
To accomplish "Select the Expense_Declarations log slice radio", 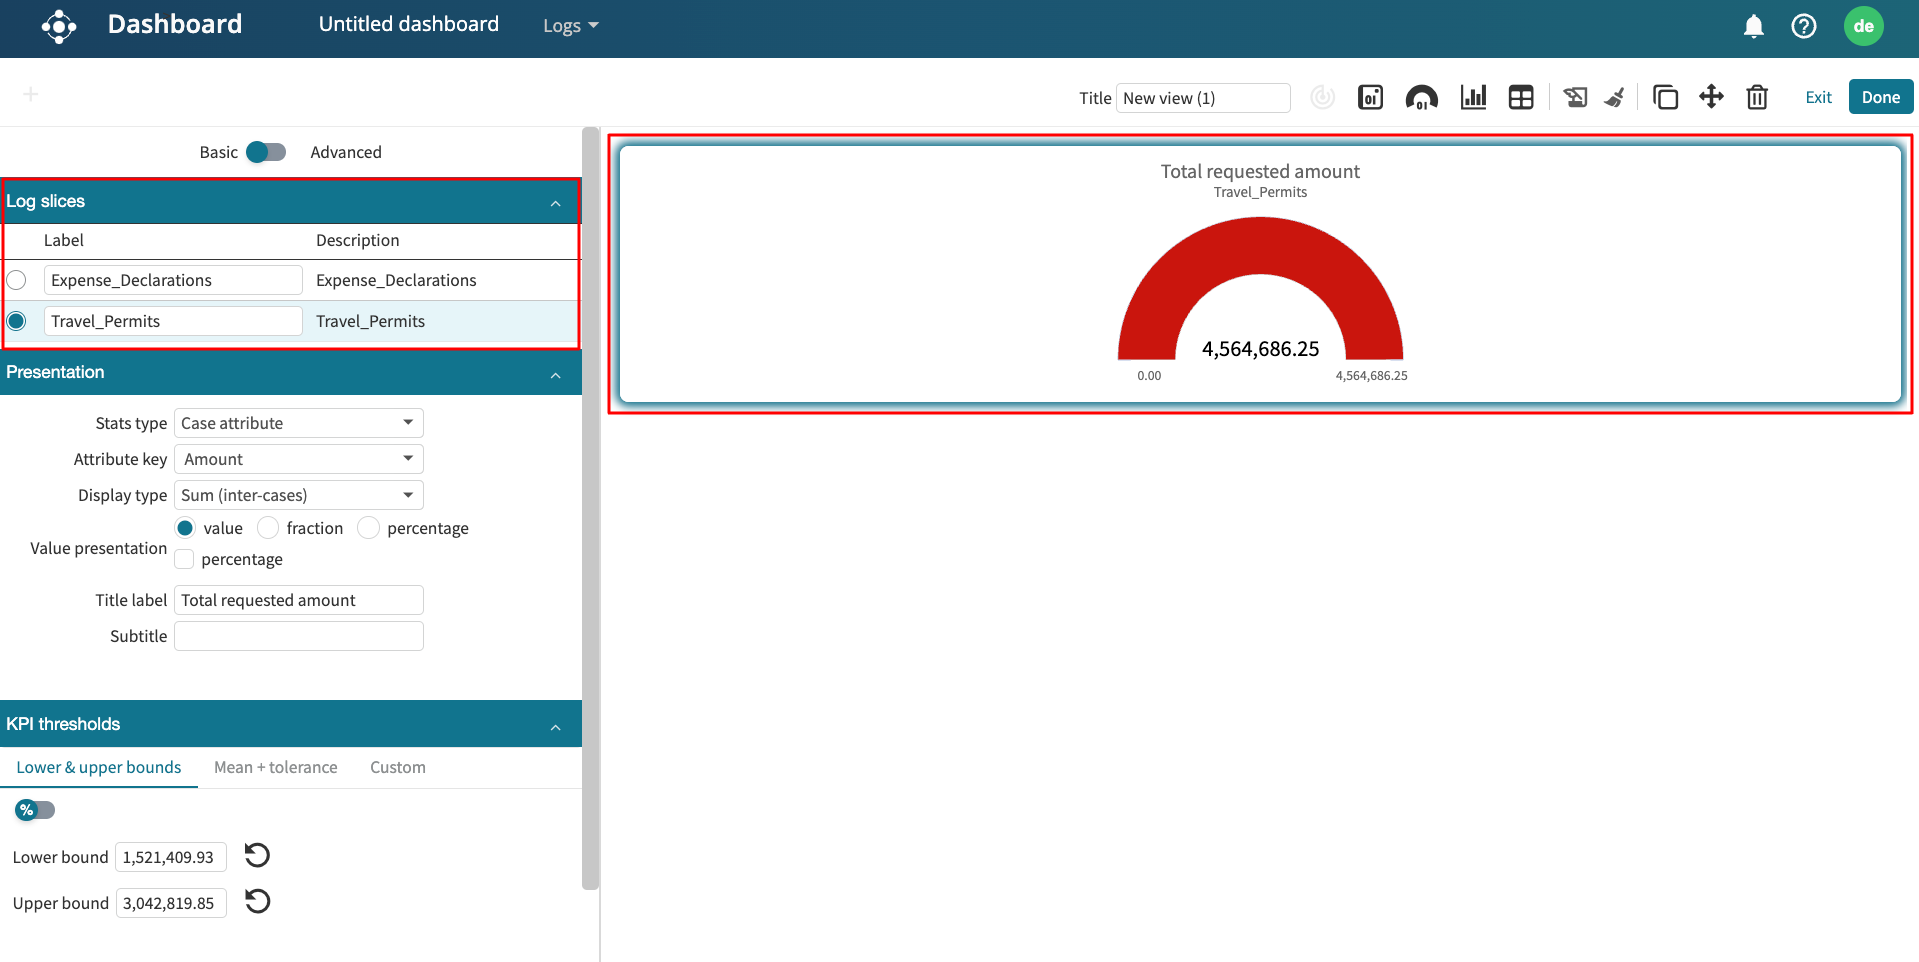I will tap(17, 280).
